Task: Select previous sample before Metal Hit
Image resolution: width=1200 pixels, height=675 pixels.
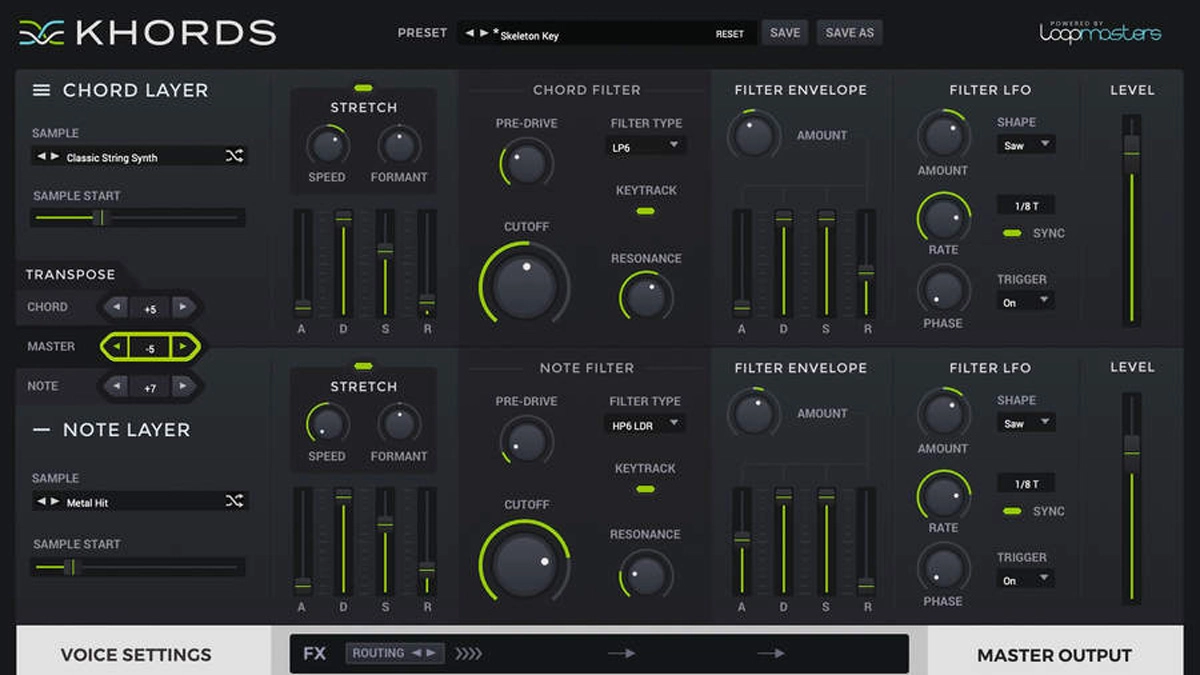Action: click(42, 502)
